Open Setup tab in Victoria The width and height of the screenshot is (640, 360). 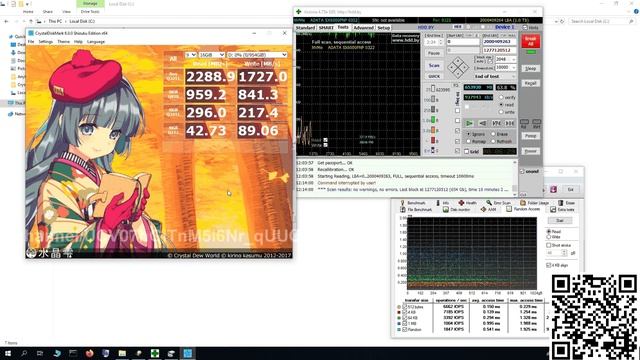click(383, 28)
